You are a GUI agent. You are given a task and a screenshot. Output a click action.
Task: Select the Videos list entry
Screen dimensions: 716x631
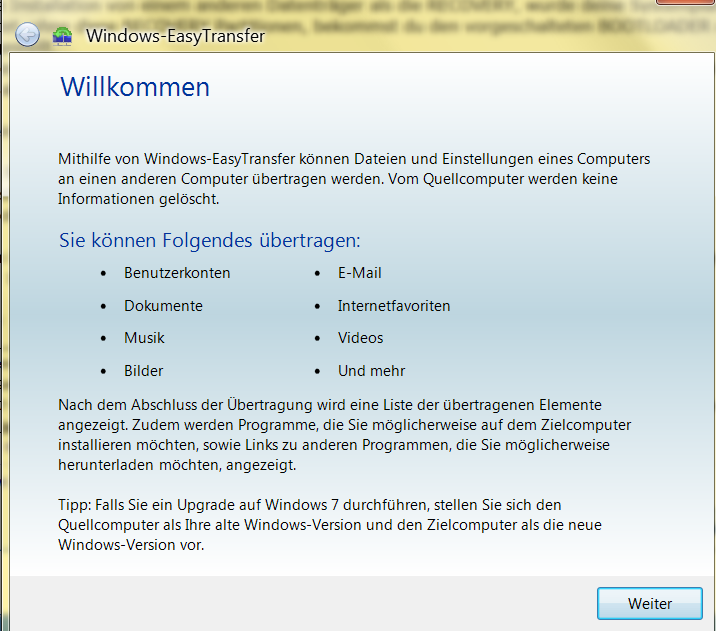pos(360,338)
